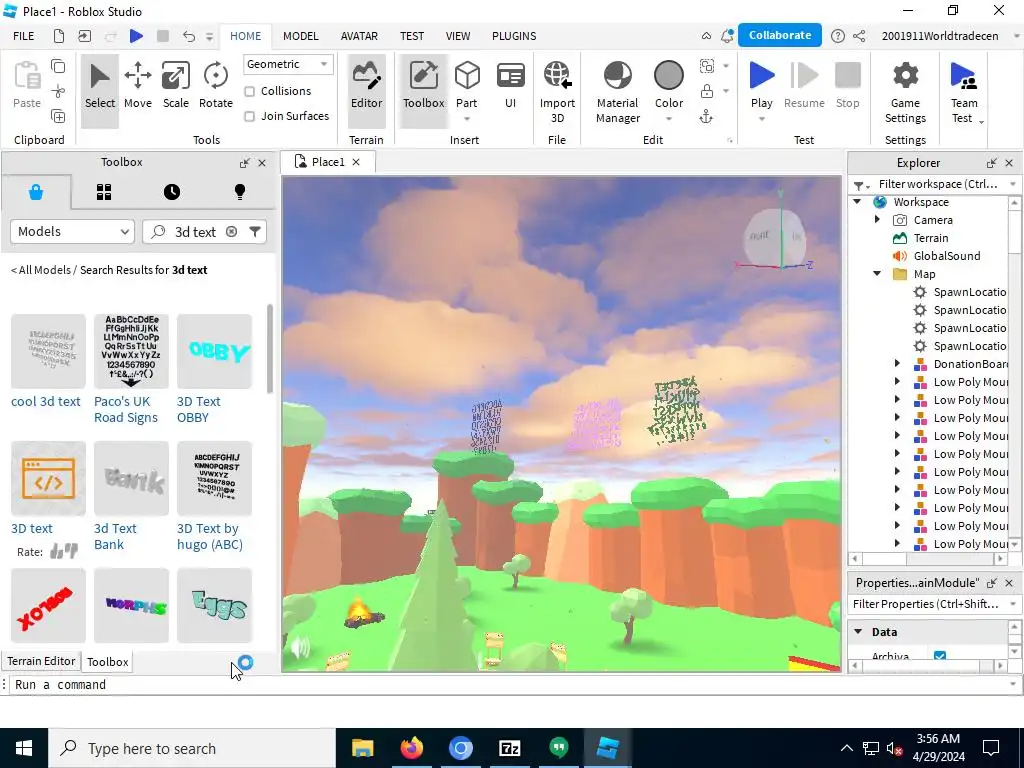This screenshot has width=1024, height=768.
Task: Collapse the Map folder
Action: pos(878,274)
